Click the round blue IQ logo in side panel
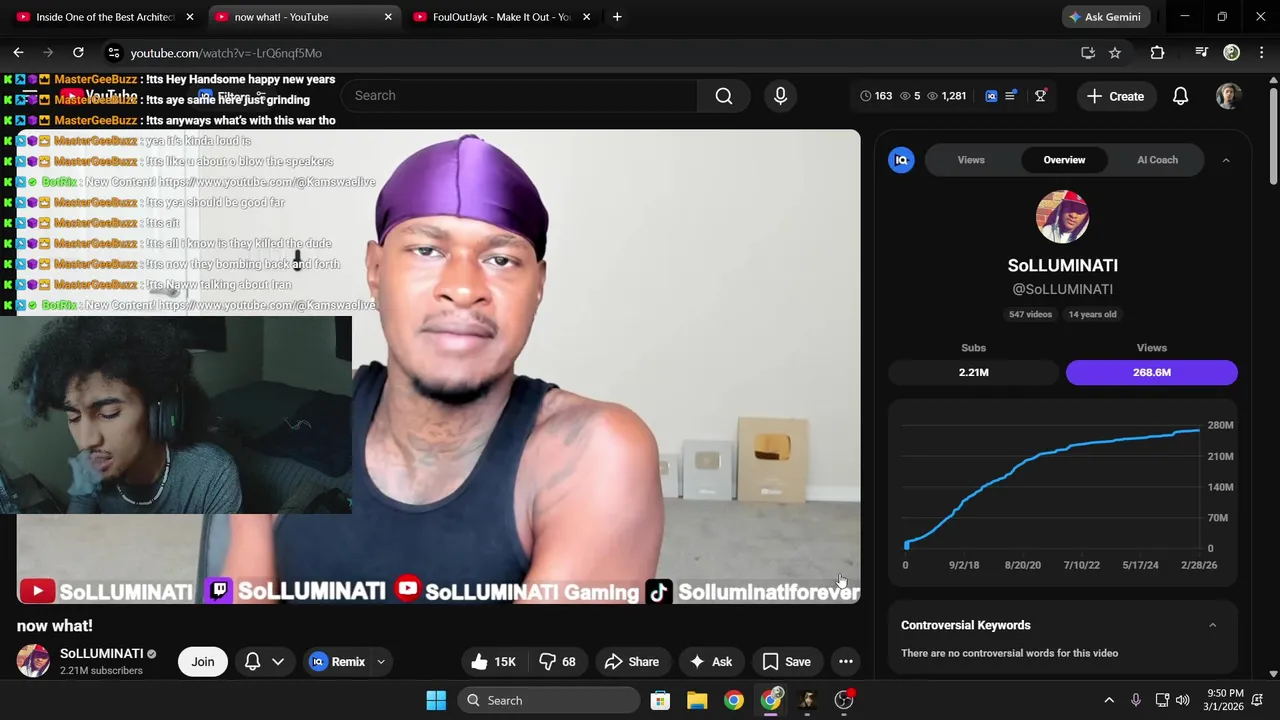 click(x=901, y=160)
